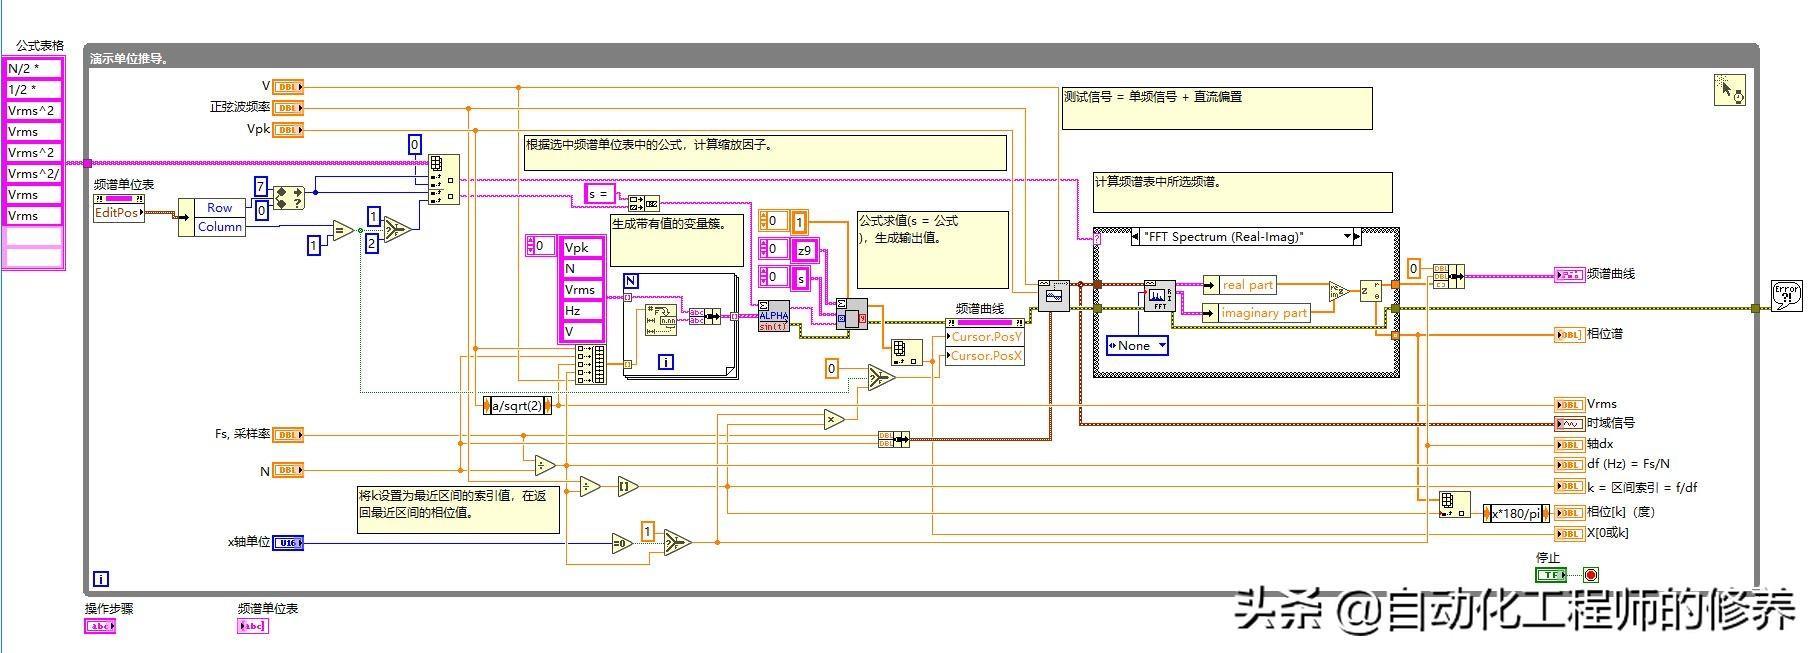Click the Wait timing icon
Viewport: 1817px width, 653px height.
(x=1728, y=90)
